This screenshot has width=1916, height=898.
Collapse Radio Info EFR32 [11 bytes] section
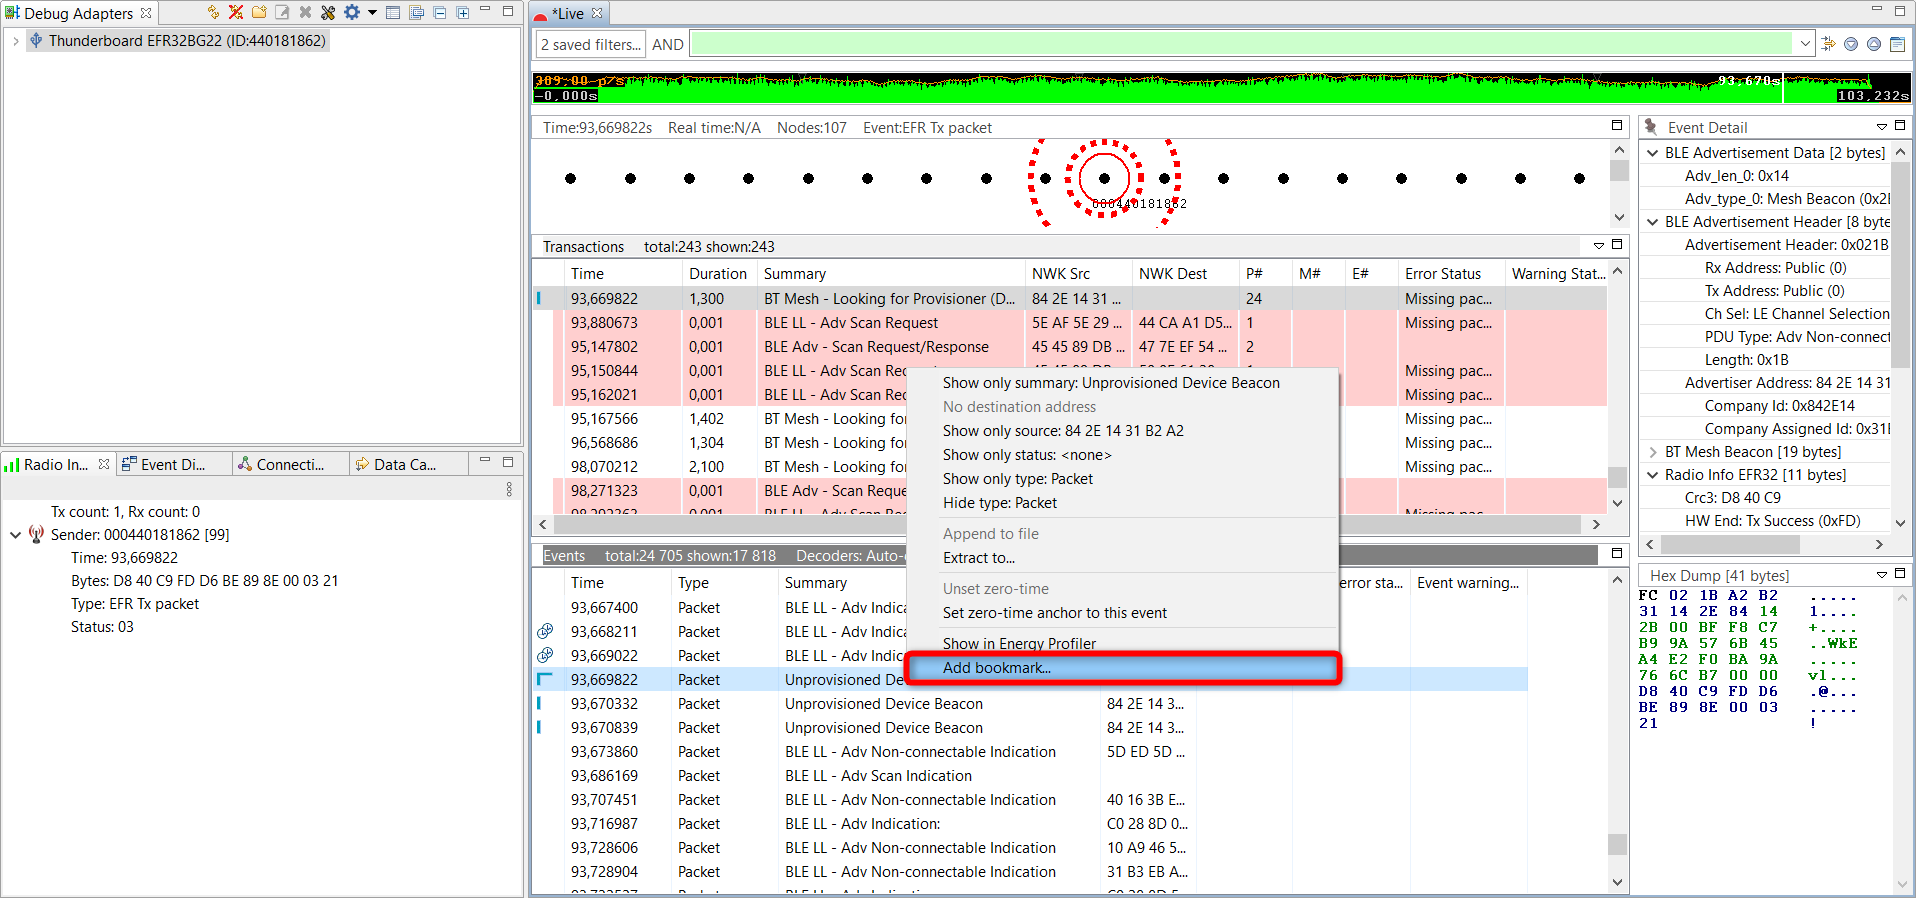pos(1653,475)
